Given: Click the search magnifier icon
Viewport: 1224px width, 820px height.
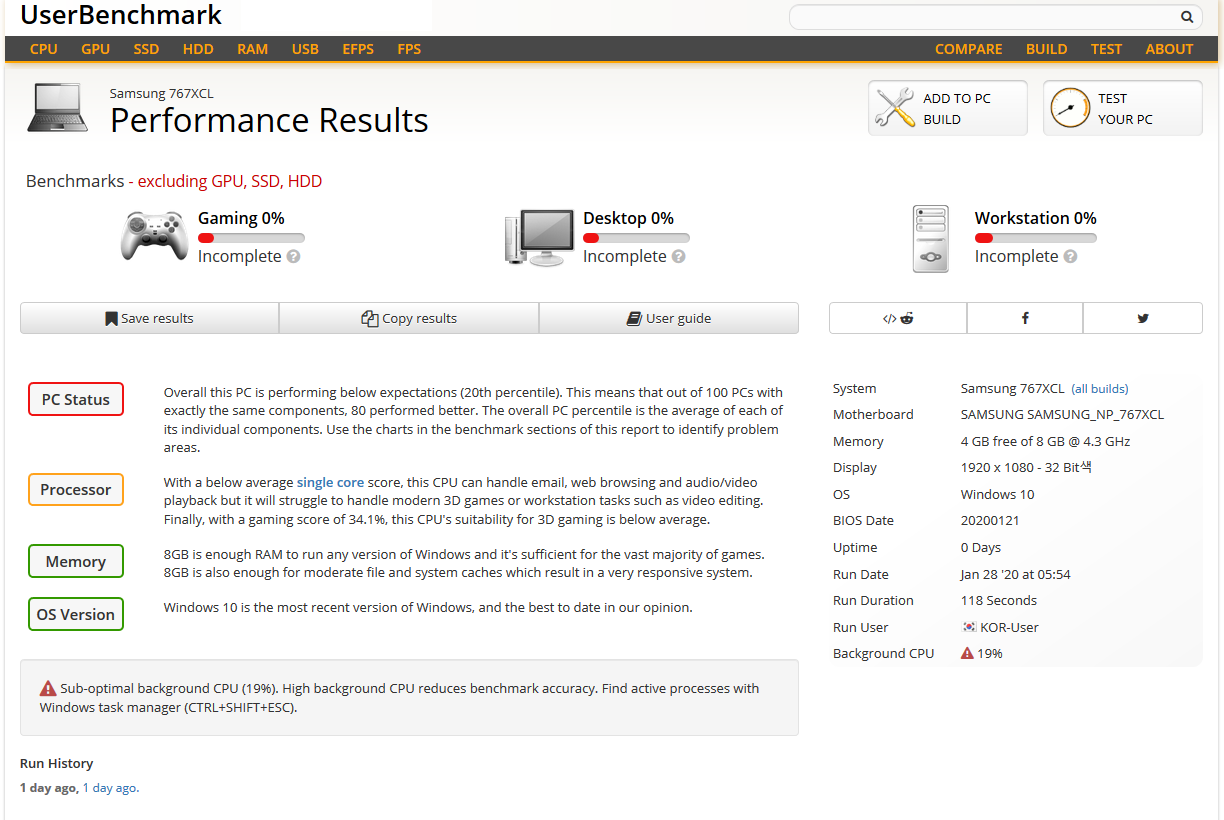Looking at the screenshot, I should click(1187, 17).
